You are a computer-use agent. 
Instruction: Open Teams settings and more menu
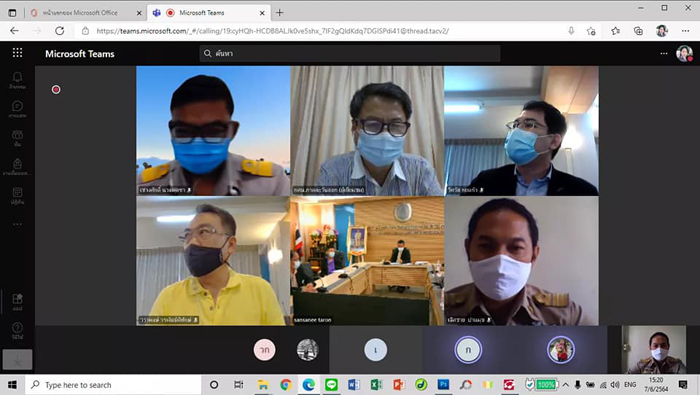pyautogui.click(x=664, y=54)
